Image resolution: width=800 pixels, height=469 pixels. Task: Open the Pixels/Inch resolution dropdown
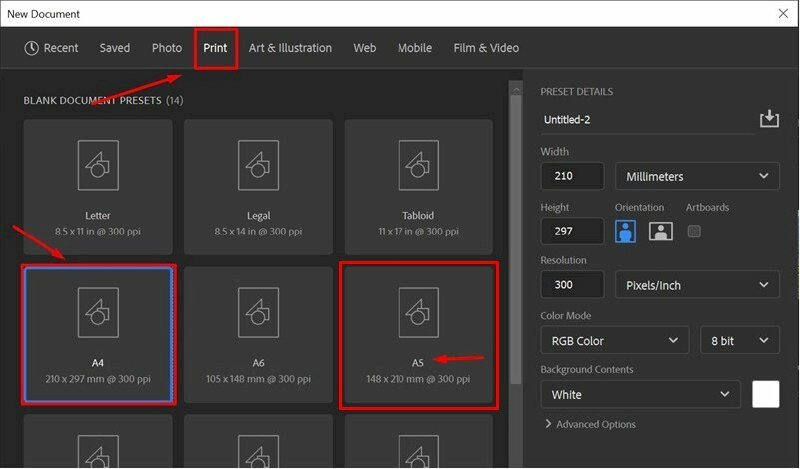pyautogui.click(x=697, y=284)
